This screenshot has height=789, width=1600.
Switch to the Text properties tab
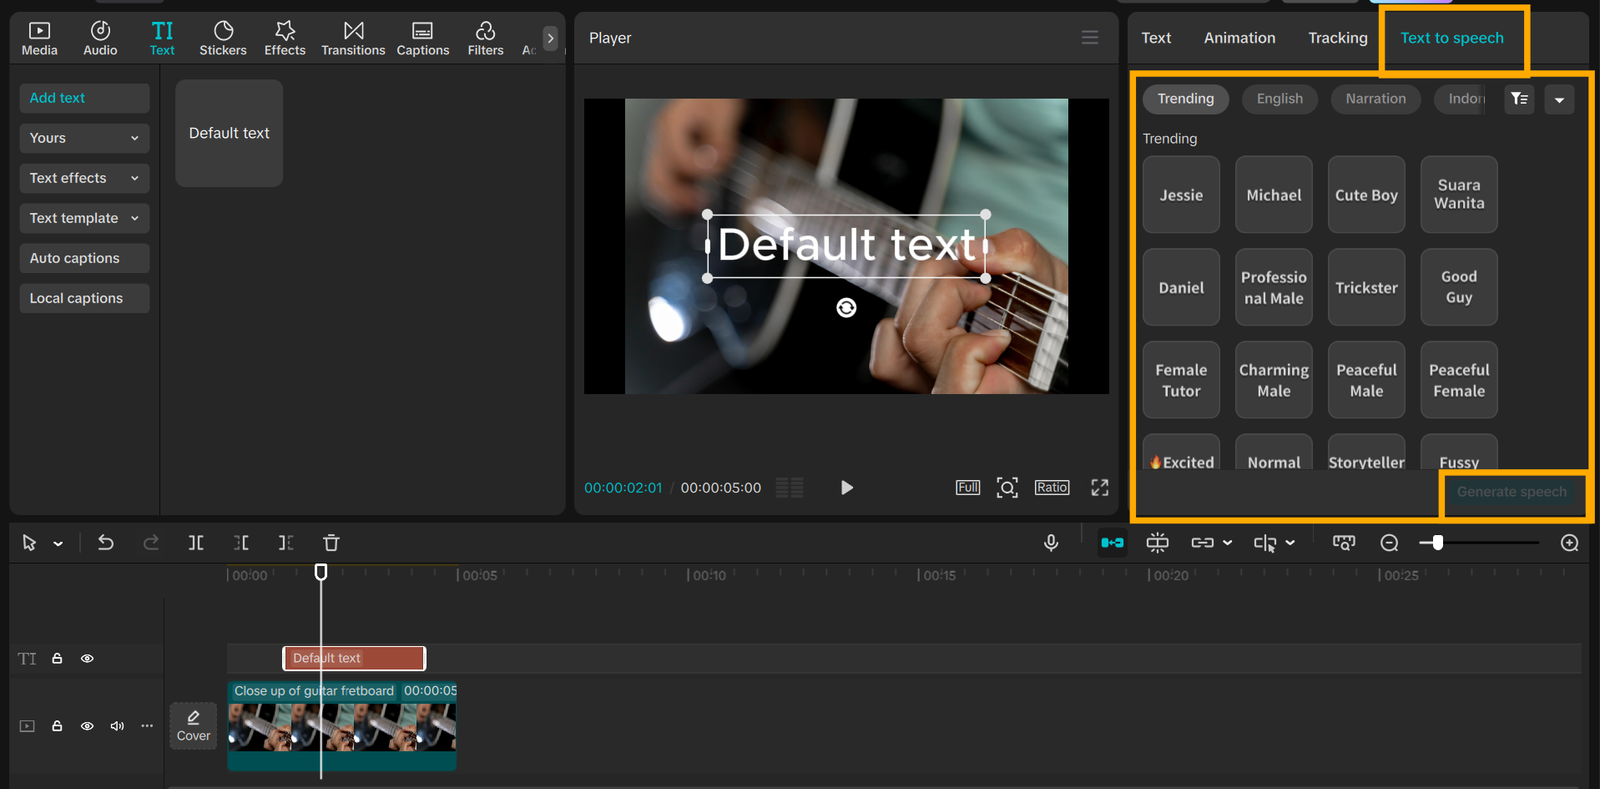1156,38
